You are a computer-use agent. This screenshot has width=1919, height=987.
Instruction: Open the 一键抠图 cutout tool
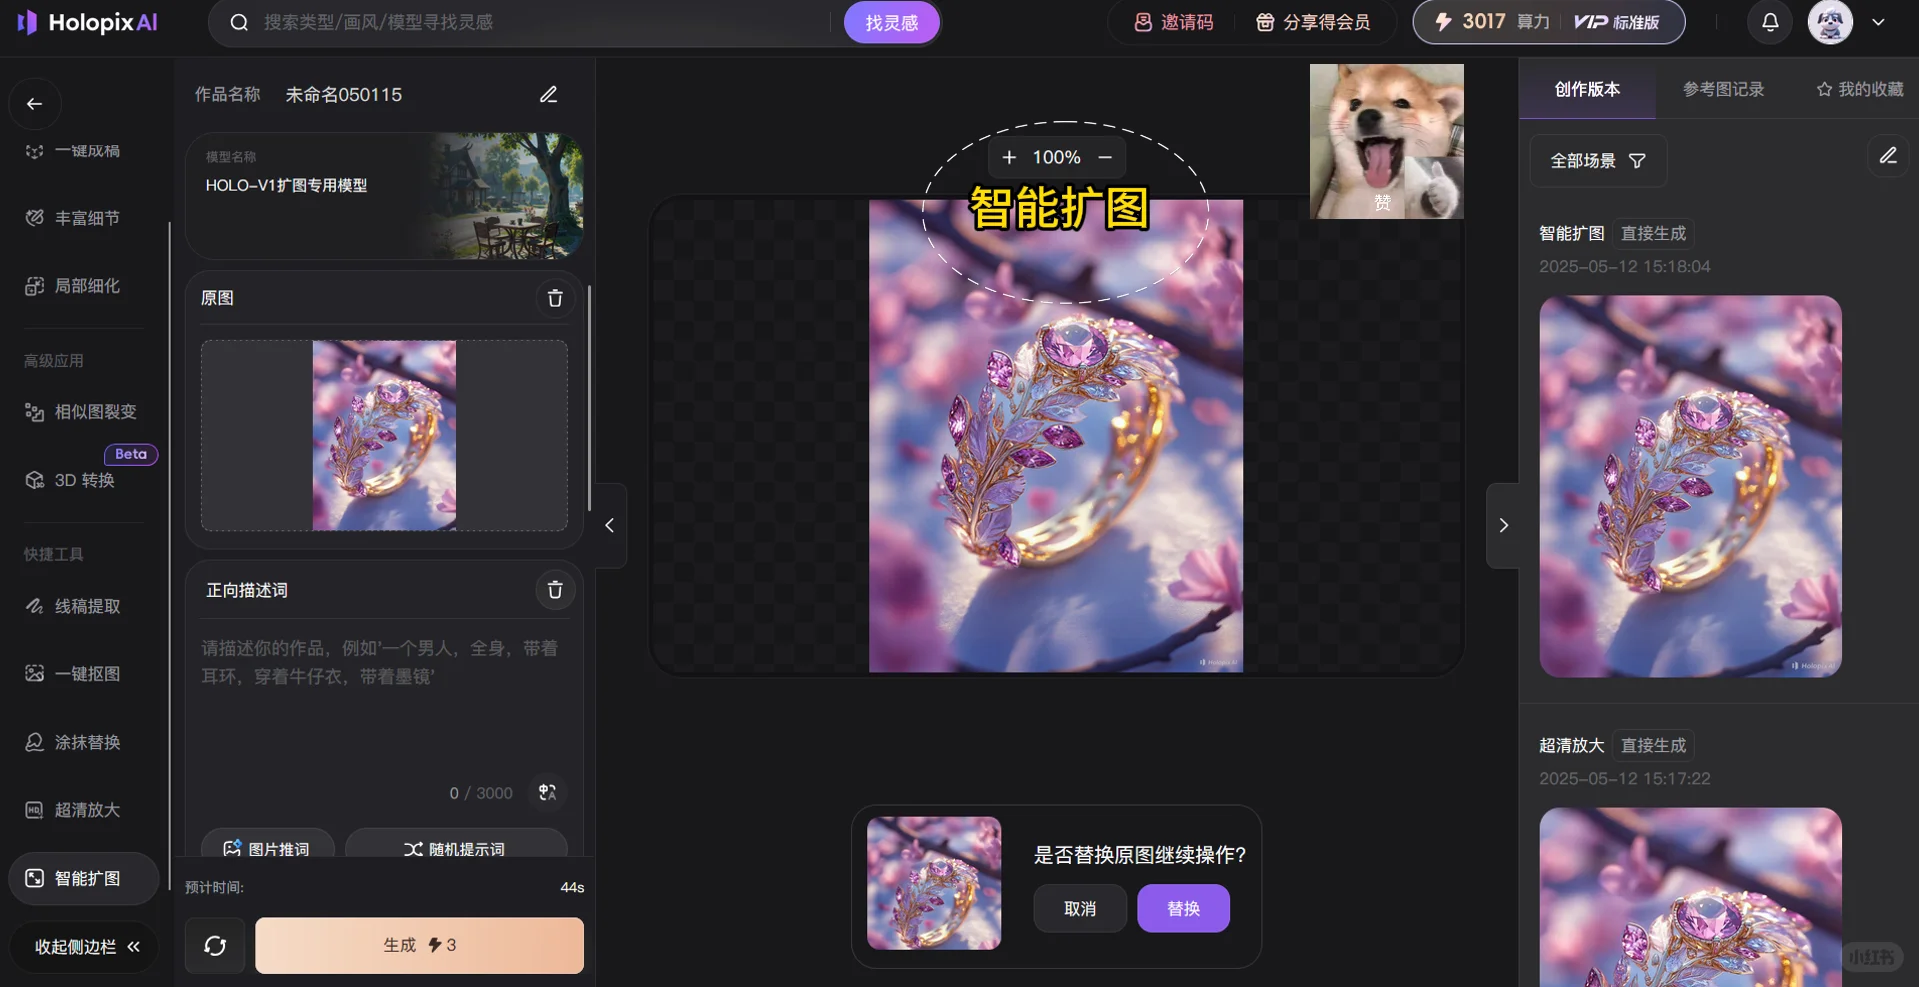(x=84, y=673)
